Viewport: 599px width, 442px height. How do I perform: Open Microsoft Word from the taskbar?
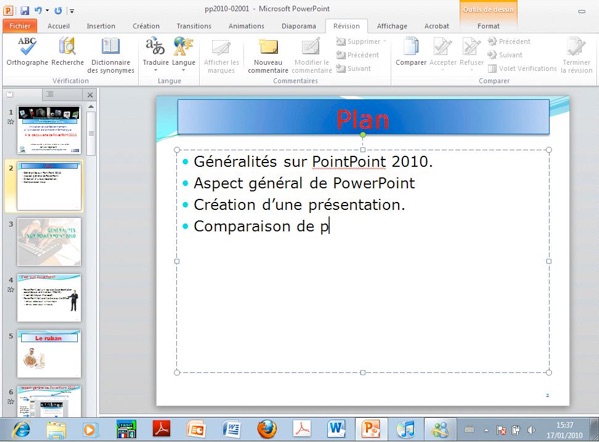click(337, 429)
